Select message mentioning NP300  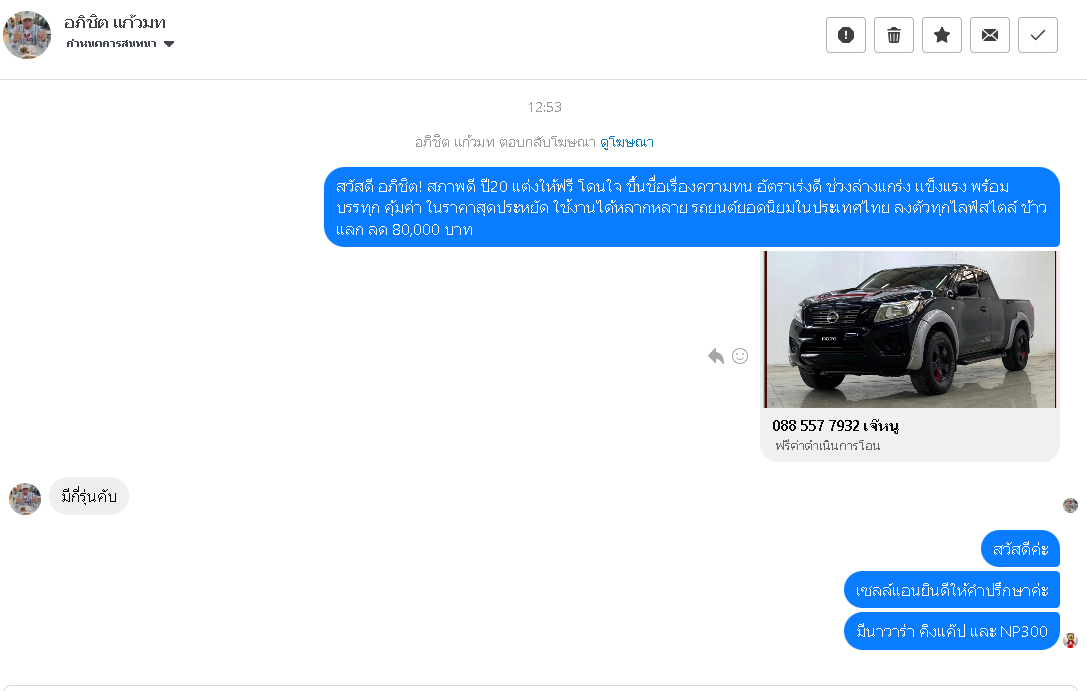952,631
